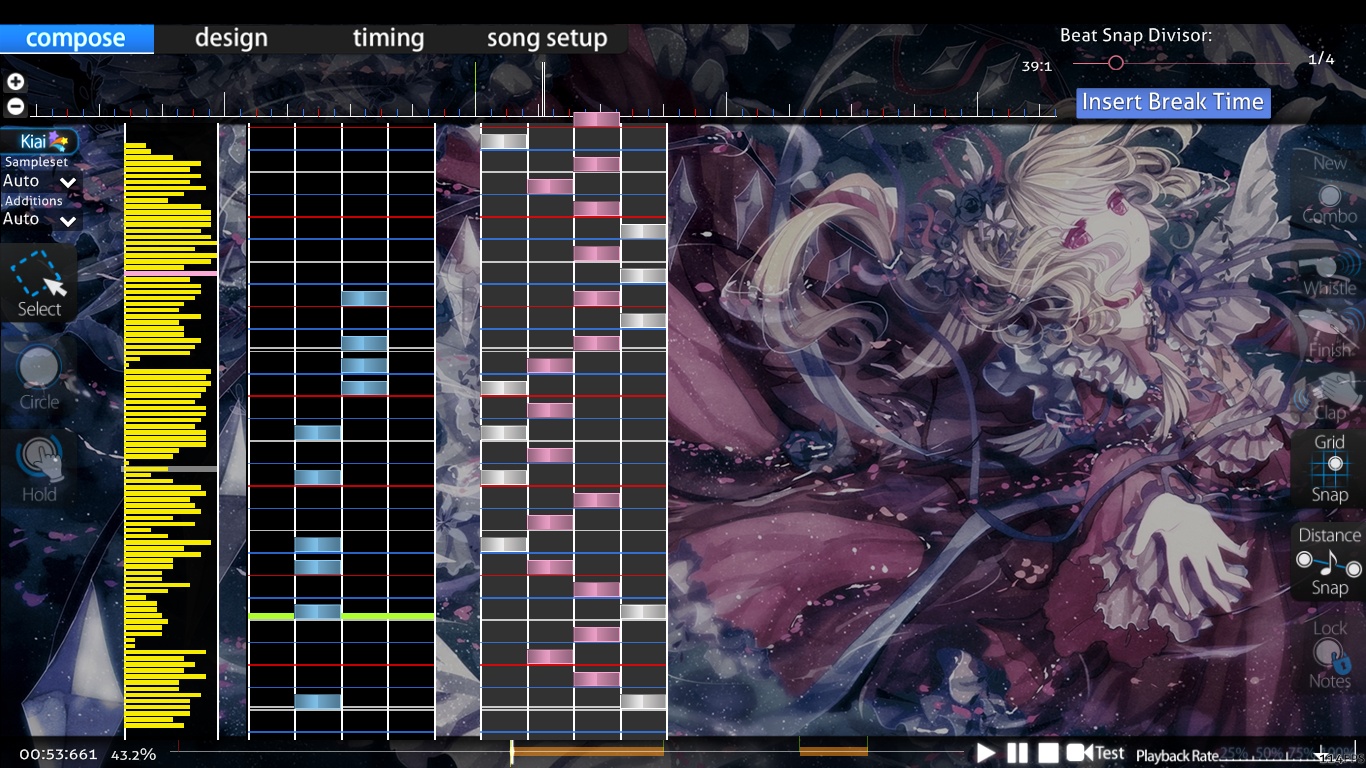
Task: Open the Additions Auto dropdown
Action: click(x=40, y=219)
